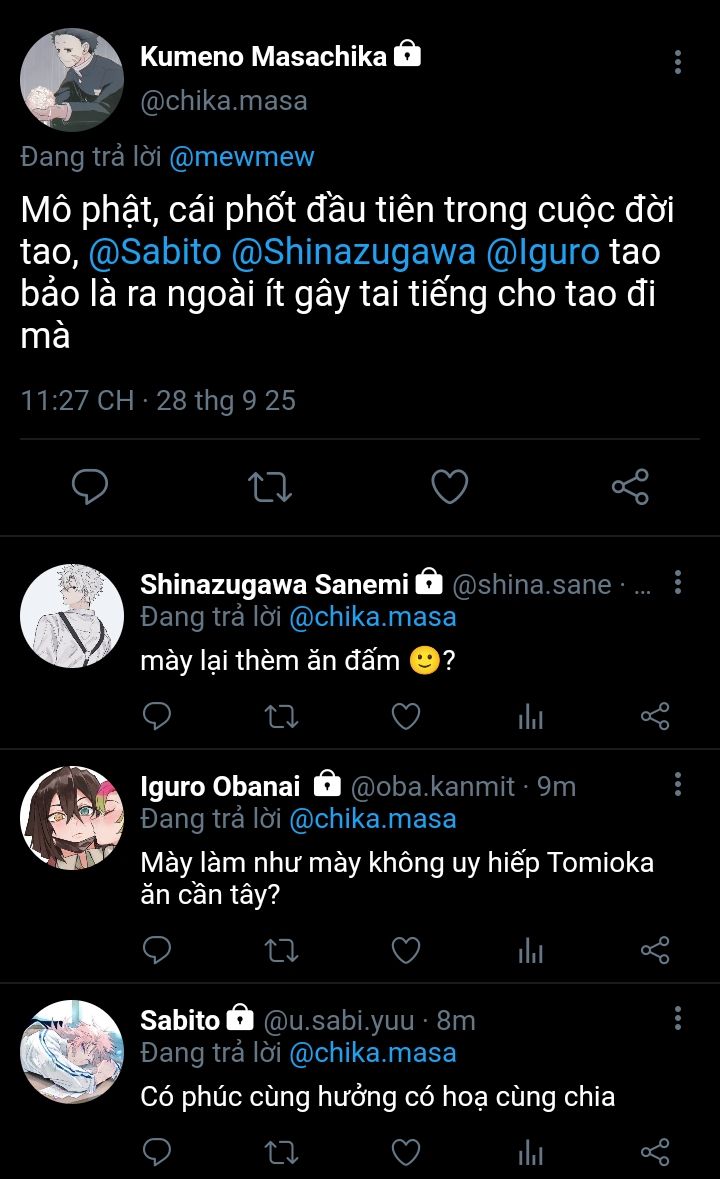View analytics for Sabito's reply
The image size is (720, 1179).
coord(530,1151)
